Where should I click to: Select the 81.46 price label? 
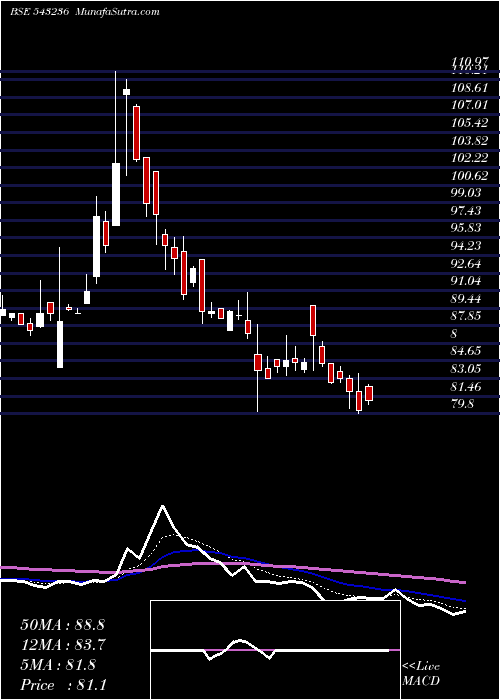click(x=466, y=386)
